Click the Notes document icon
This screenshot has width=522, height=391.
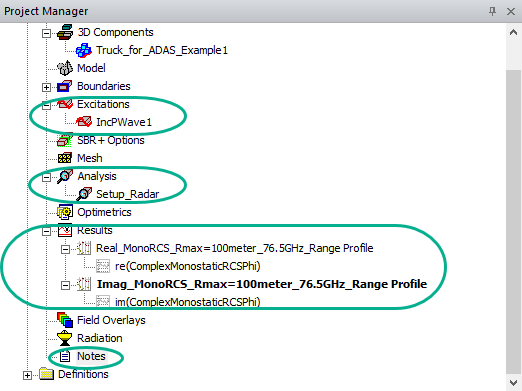pos(65,356)
